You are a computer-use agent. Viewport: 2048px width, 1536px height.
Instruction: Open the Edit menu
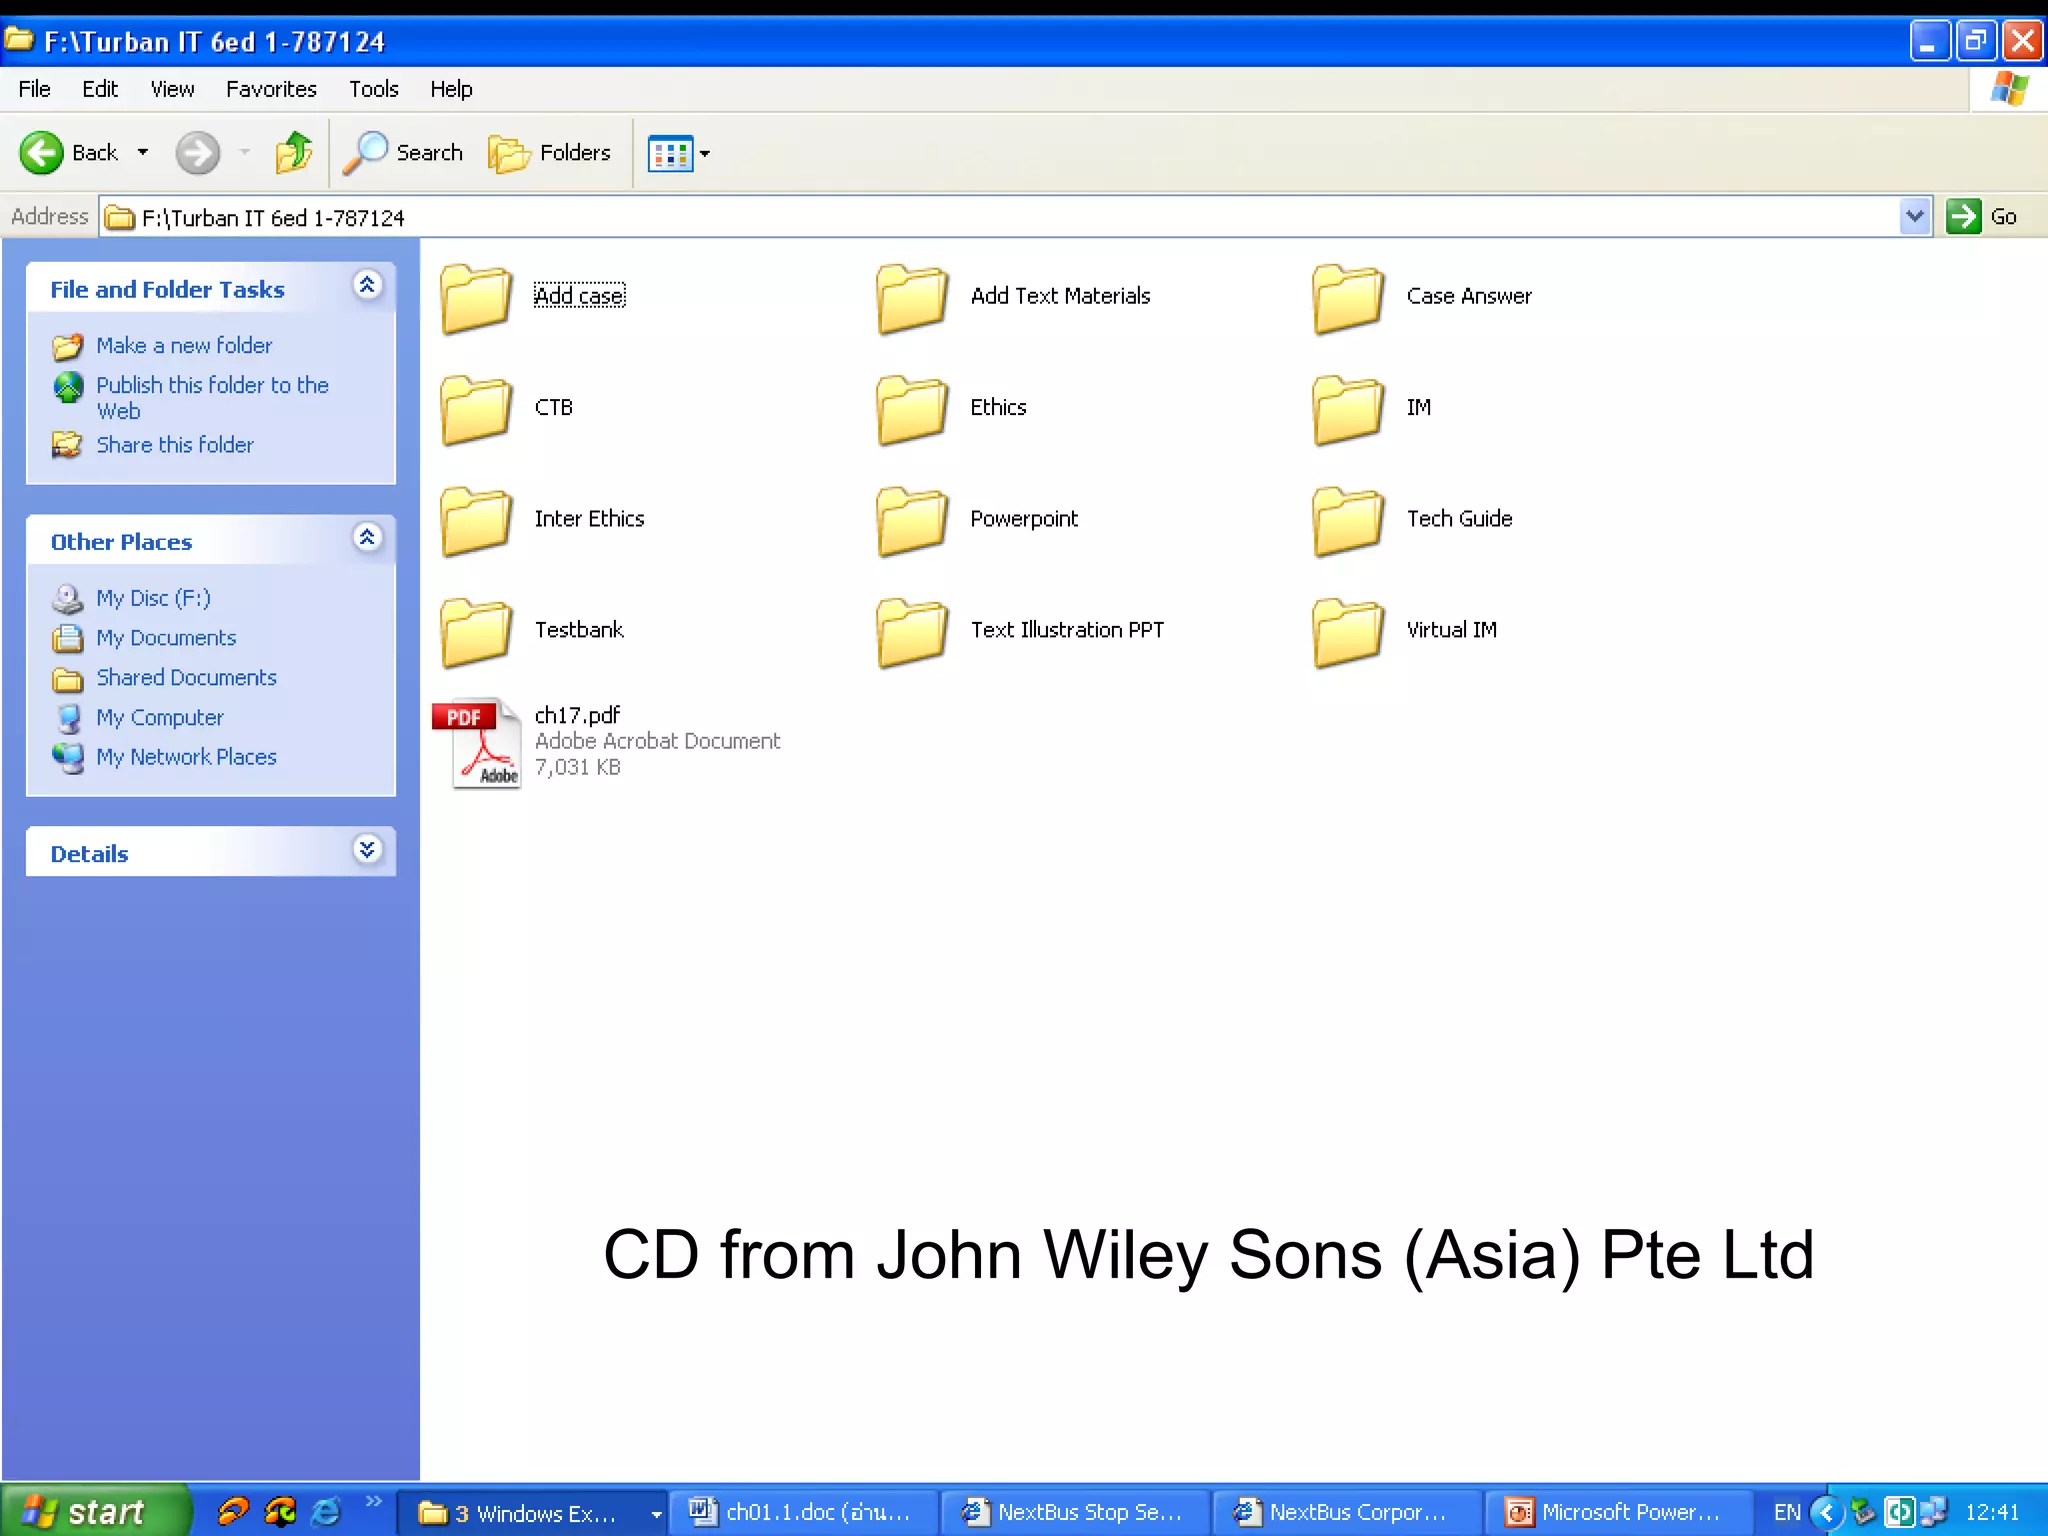(100, 89)
